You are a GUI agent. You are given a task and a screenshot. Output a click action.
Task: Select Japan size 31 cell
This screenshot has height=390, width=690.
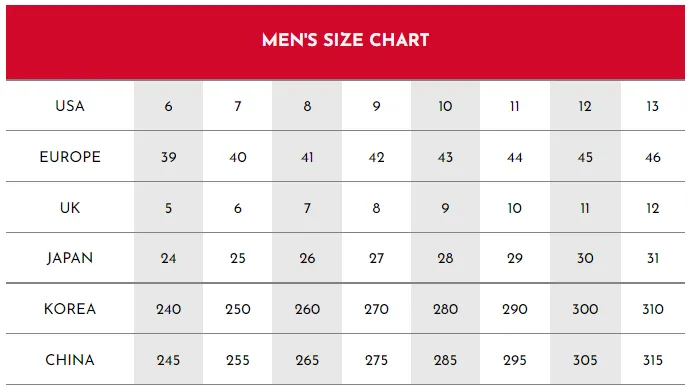[x=653, y=258]
